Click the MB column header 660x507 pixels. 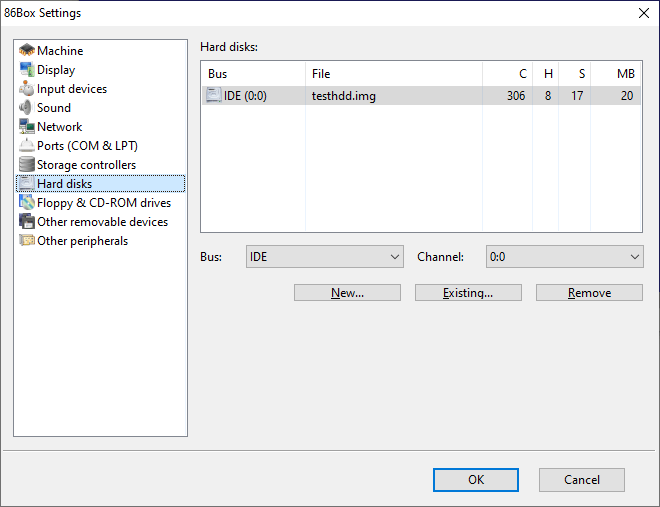616,74
